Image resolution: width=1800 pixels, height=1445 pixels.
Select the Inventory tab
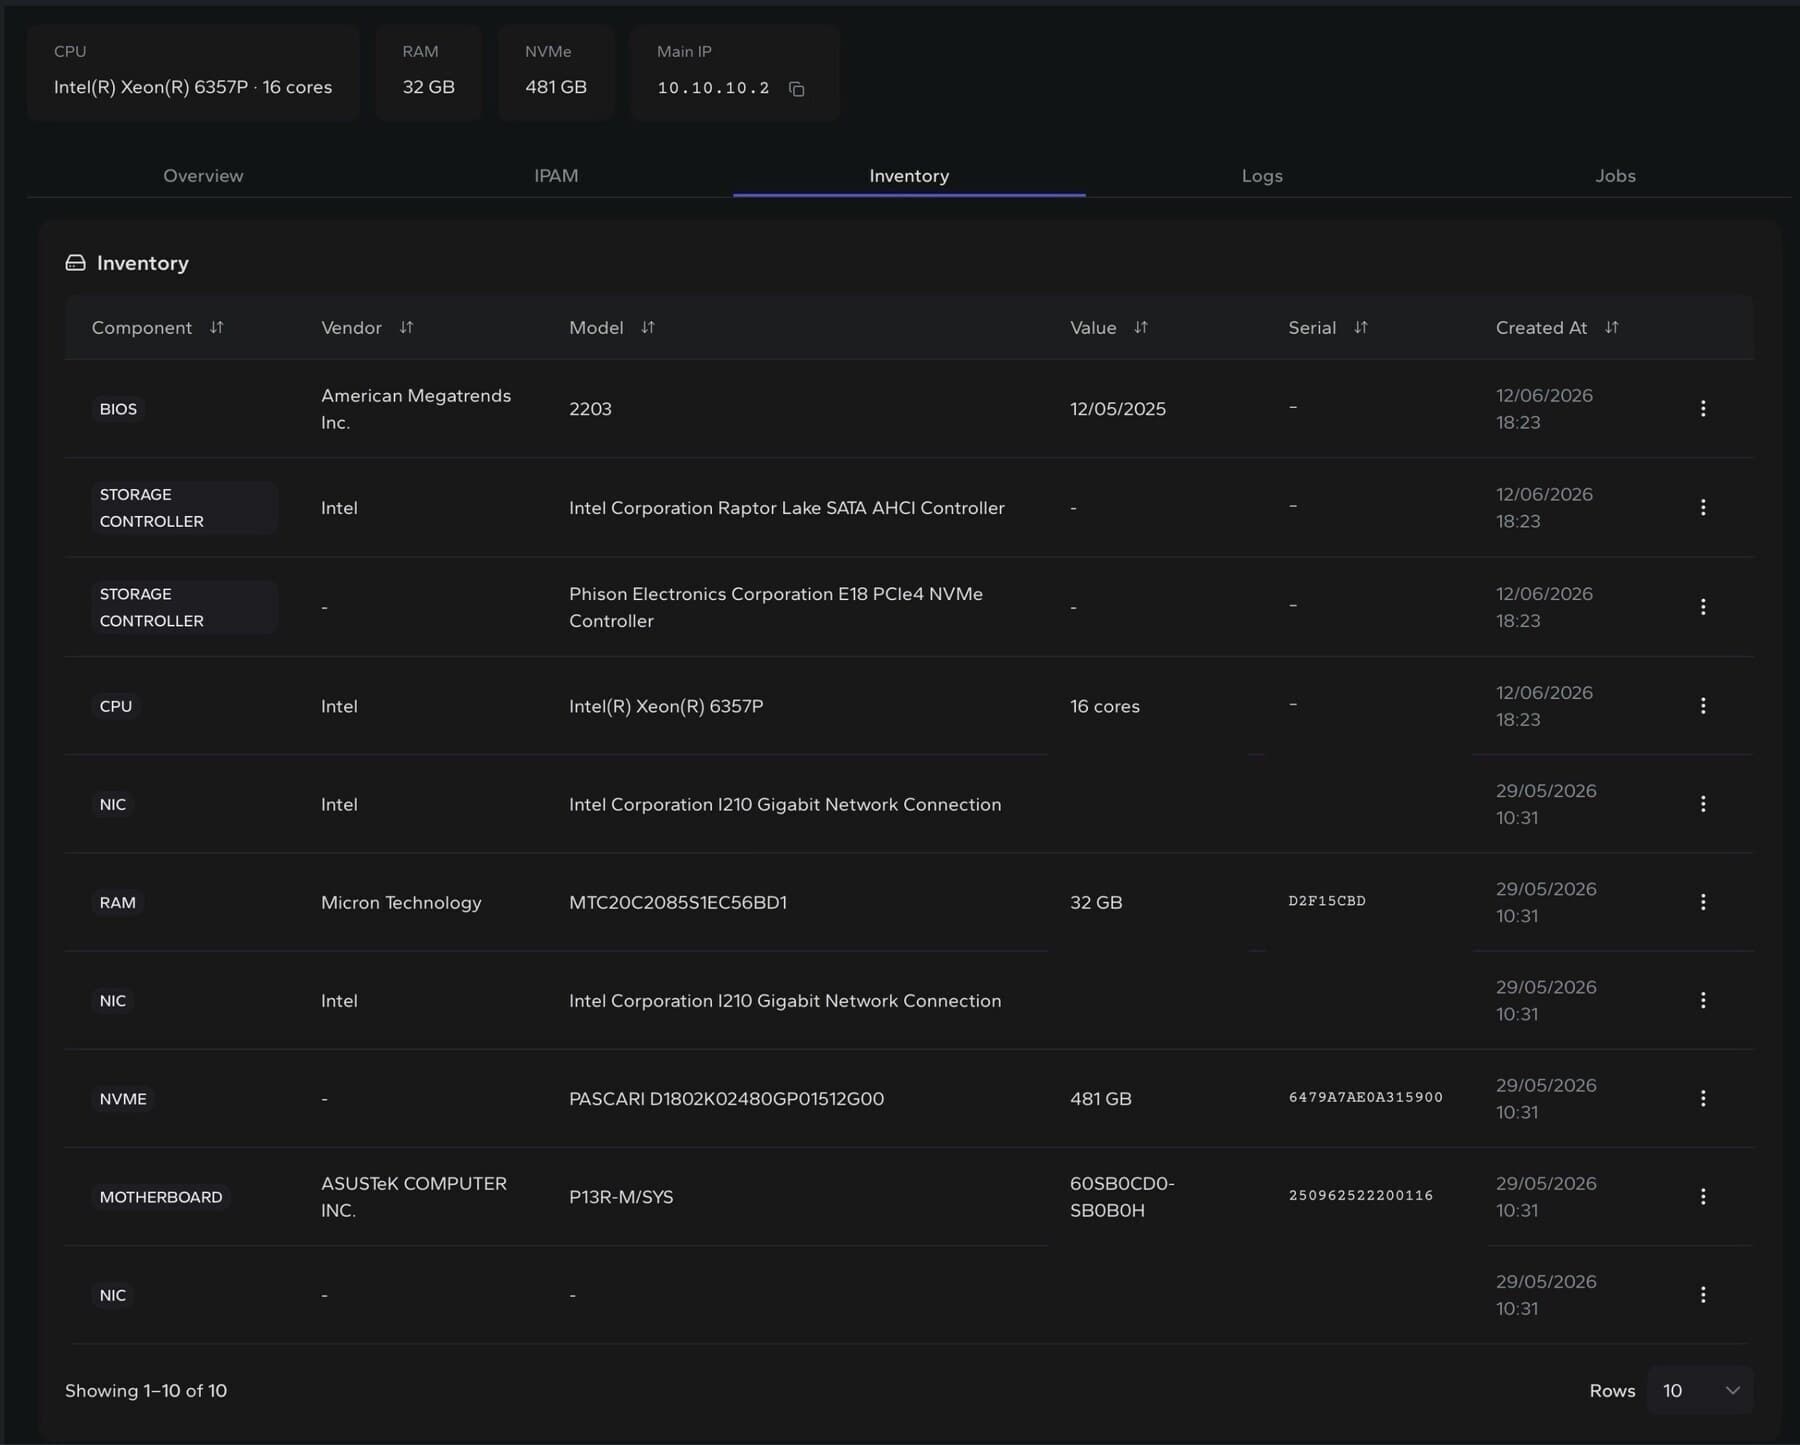coord(909,175)
